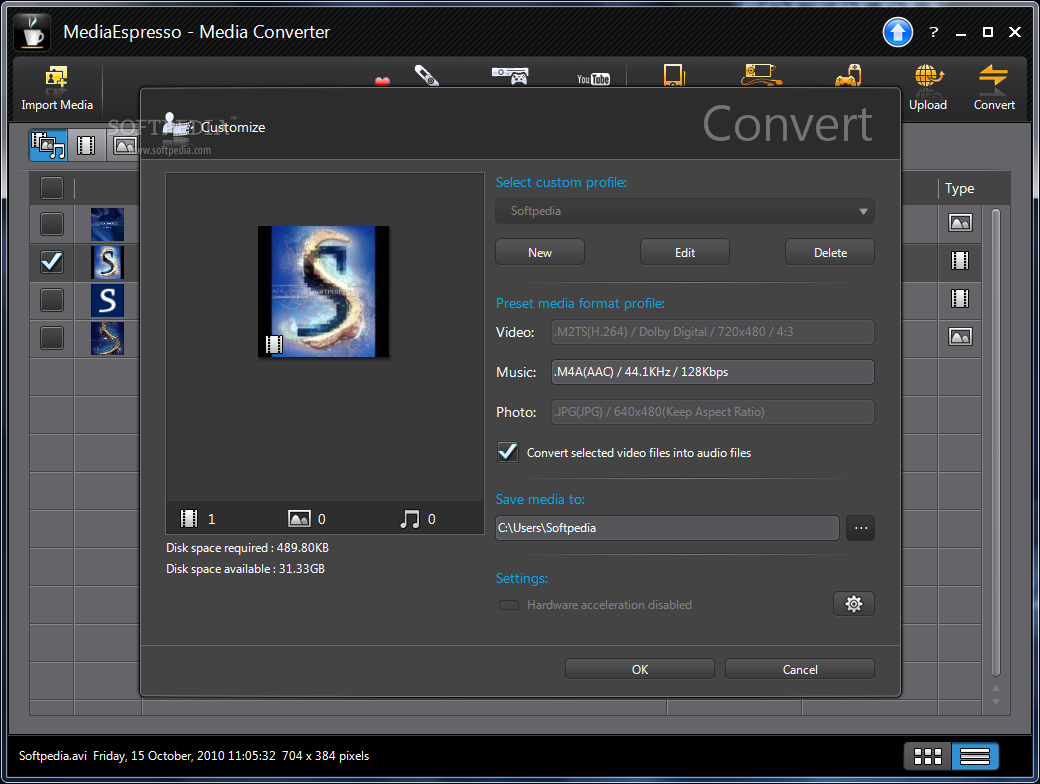
Task: Click the blue update arrow icon
Action: tap(897, 31)
